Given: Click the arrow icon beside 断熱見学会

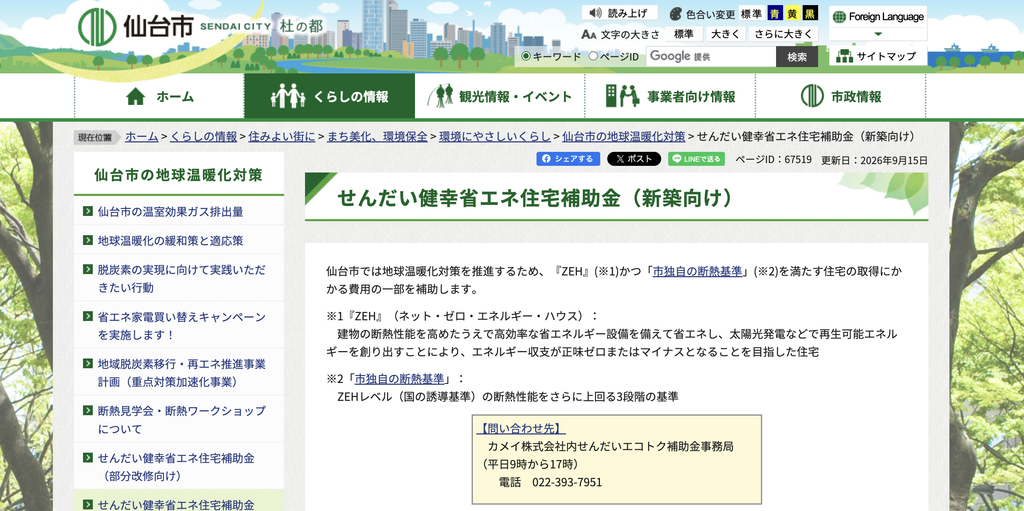Looking at the screenshot, I should 88,410.
